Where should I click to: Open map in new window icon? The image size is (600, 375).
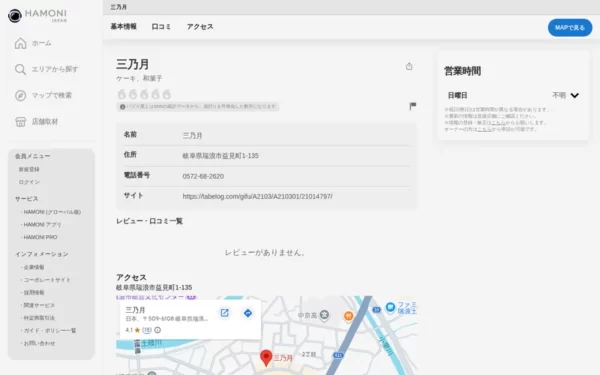pyautogui.click(x=225, y=313)
